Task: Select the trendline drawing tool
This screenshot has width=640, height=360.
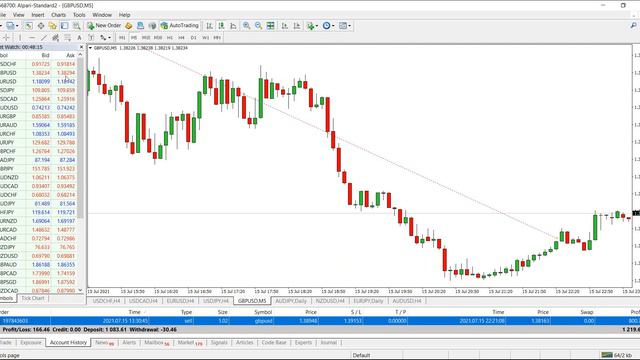Action: [44, 38]
